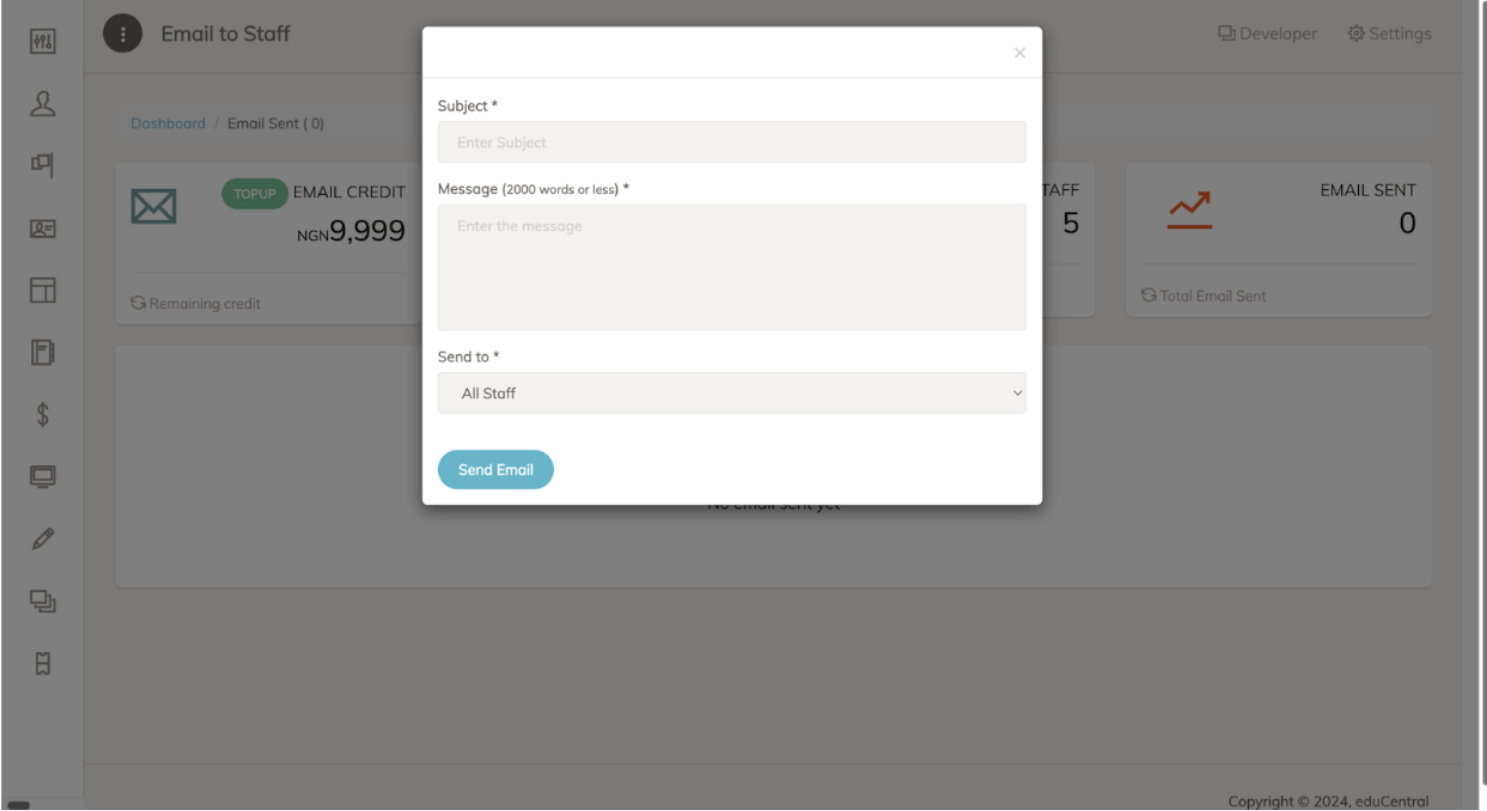Click the monitor screen icon in sidebar

tap(42, 477)
